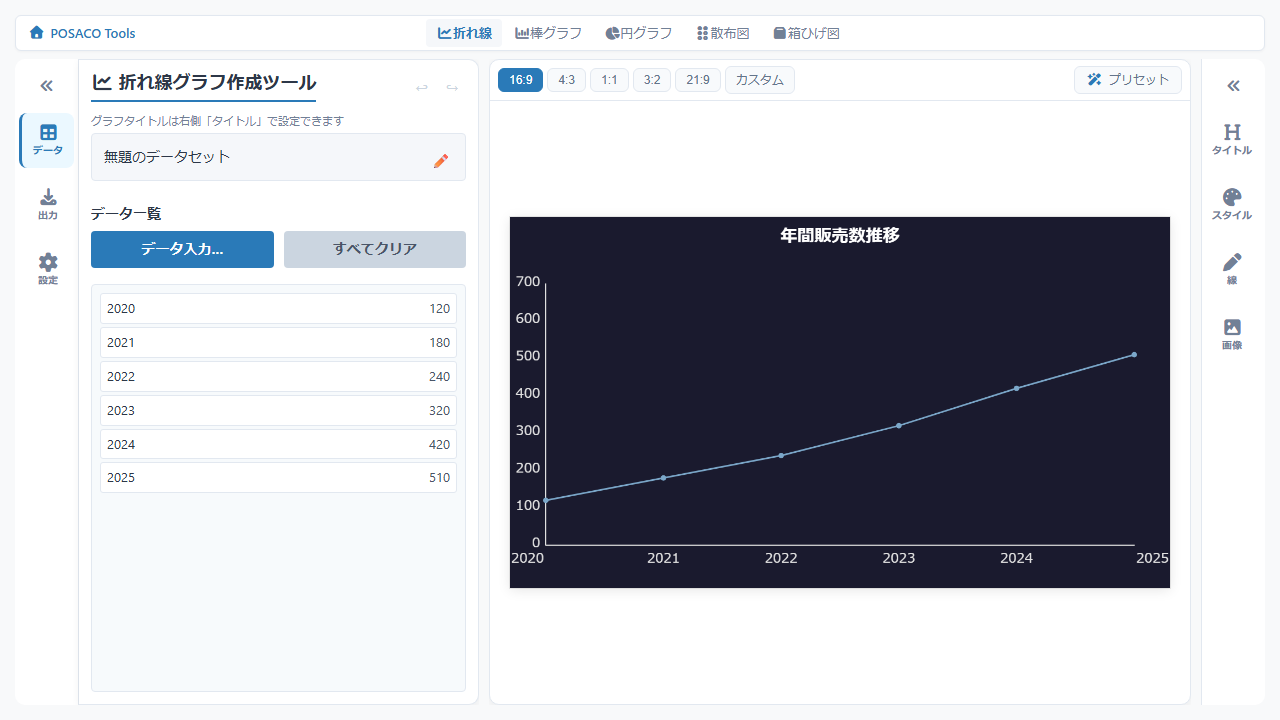Image resolution: width=1280 pixels, height=720 pixels.
Task: Open the タイトル heading panel
Action: tap(1232, 140)
